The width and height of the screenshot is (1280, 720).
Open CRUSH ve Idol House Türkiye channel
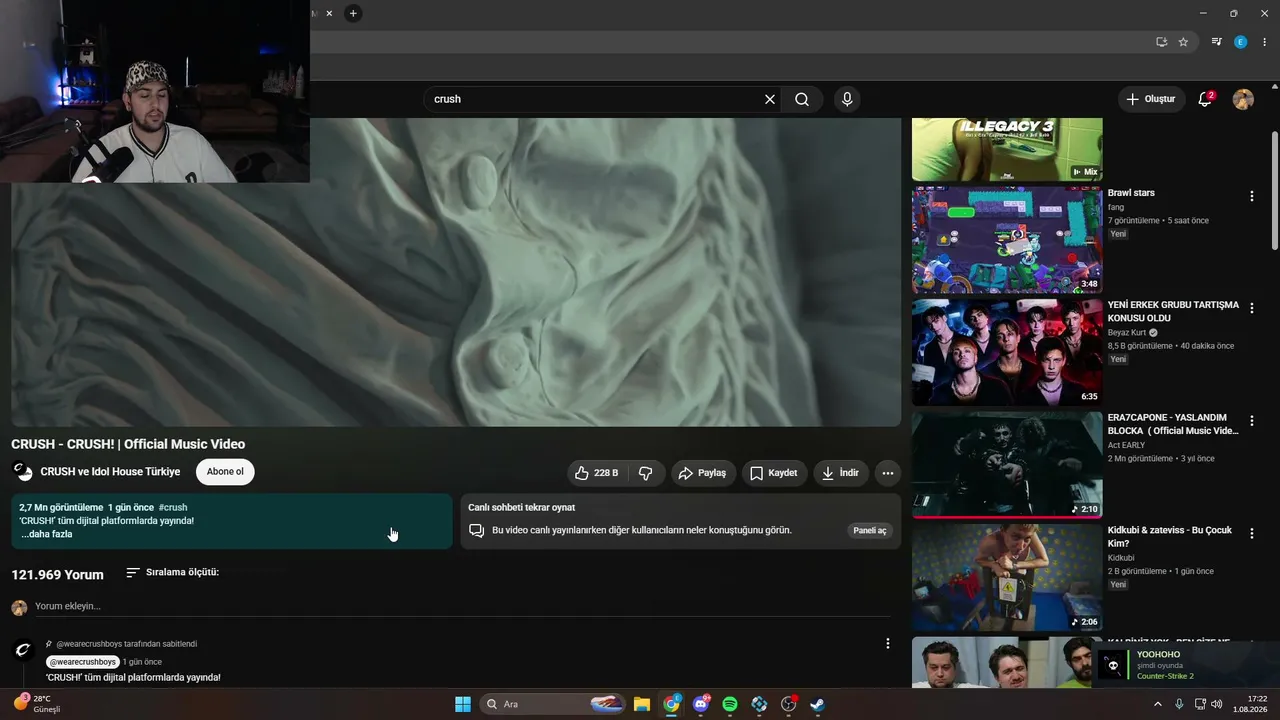pos(110,472)
